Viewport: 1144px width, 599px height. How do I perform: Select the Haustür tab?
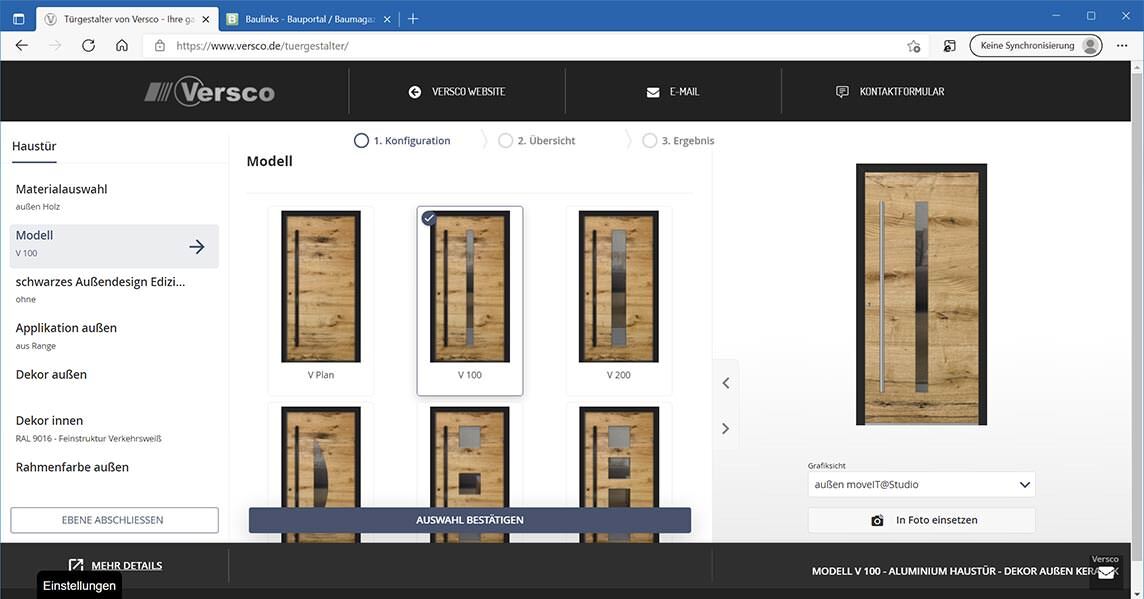point(34,146)
